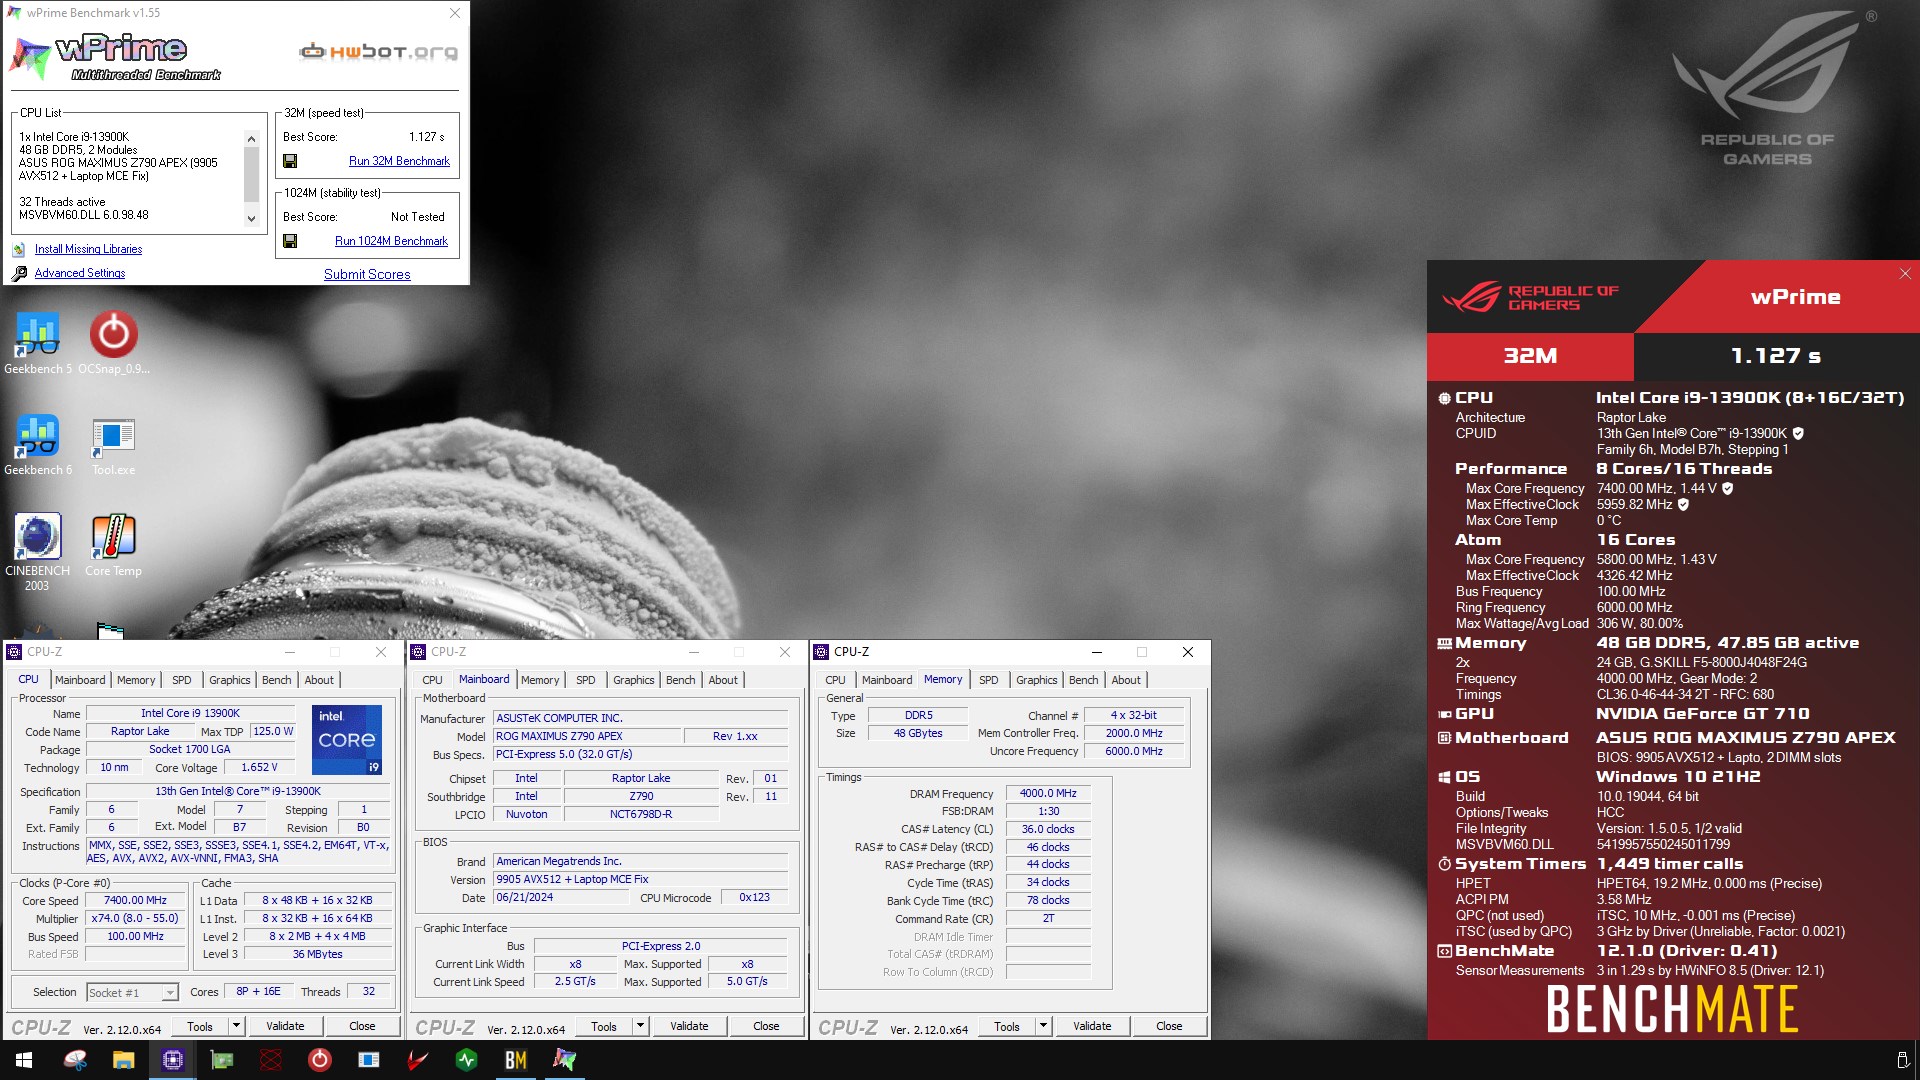Screen dimensions: 1920x1080
Task: Open the green HWiNFO pulse taskbar icon
Action: point(466,1060)
